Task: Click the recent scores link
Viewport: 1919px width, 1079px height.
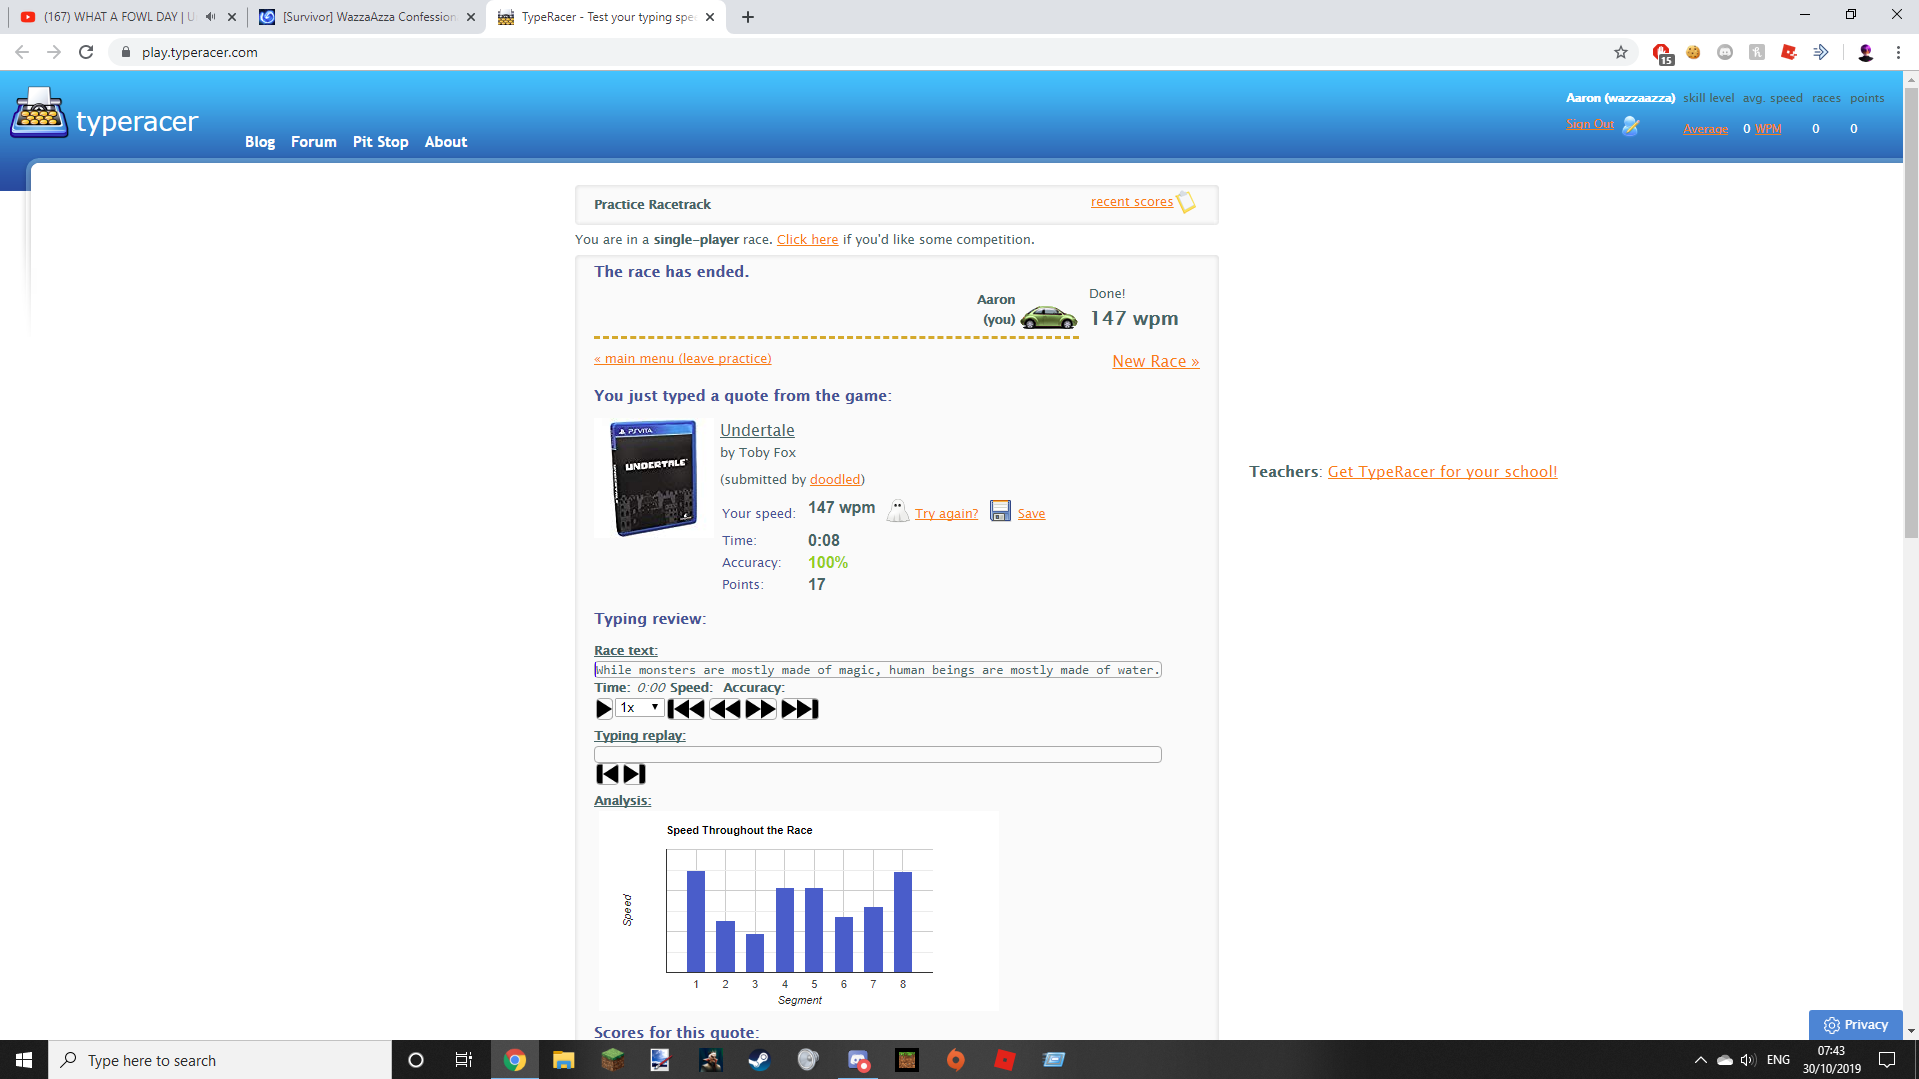Action: (x=1132, y=202)
